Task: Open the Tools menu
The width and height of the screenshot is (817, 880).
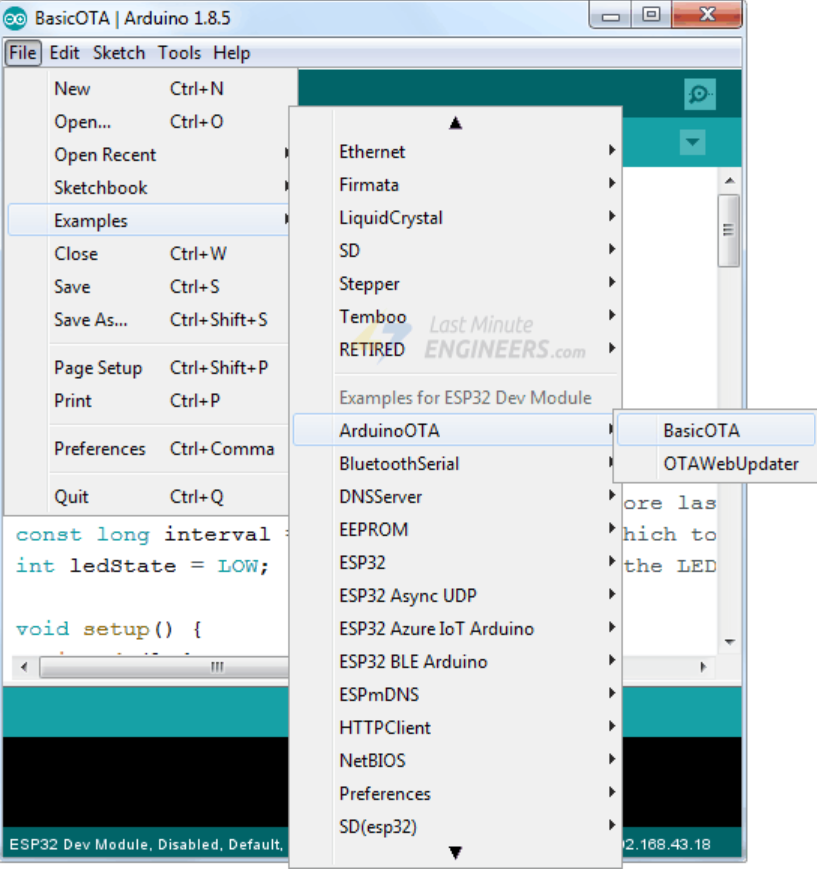Action: 179,53
